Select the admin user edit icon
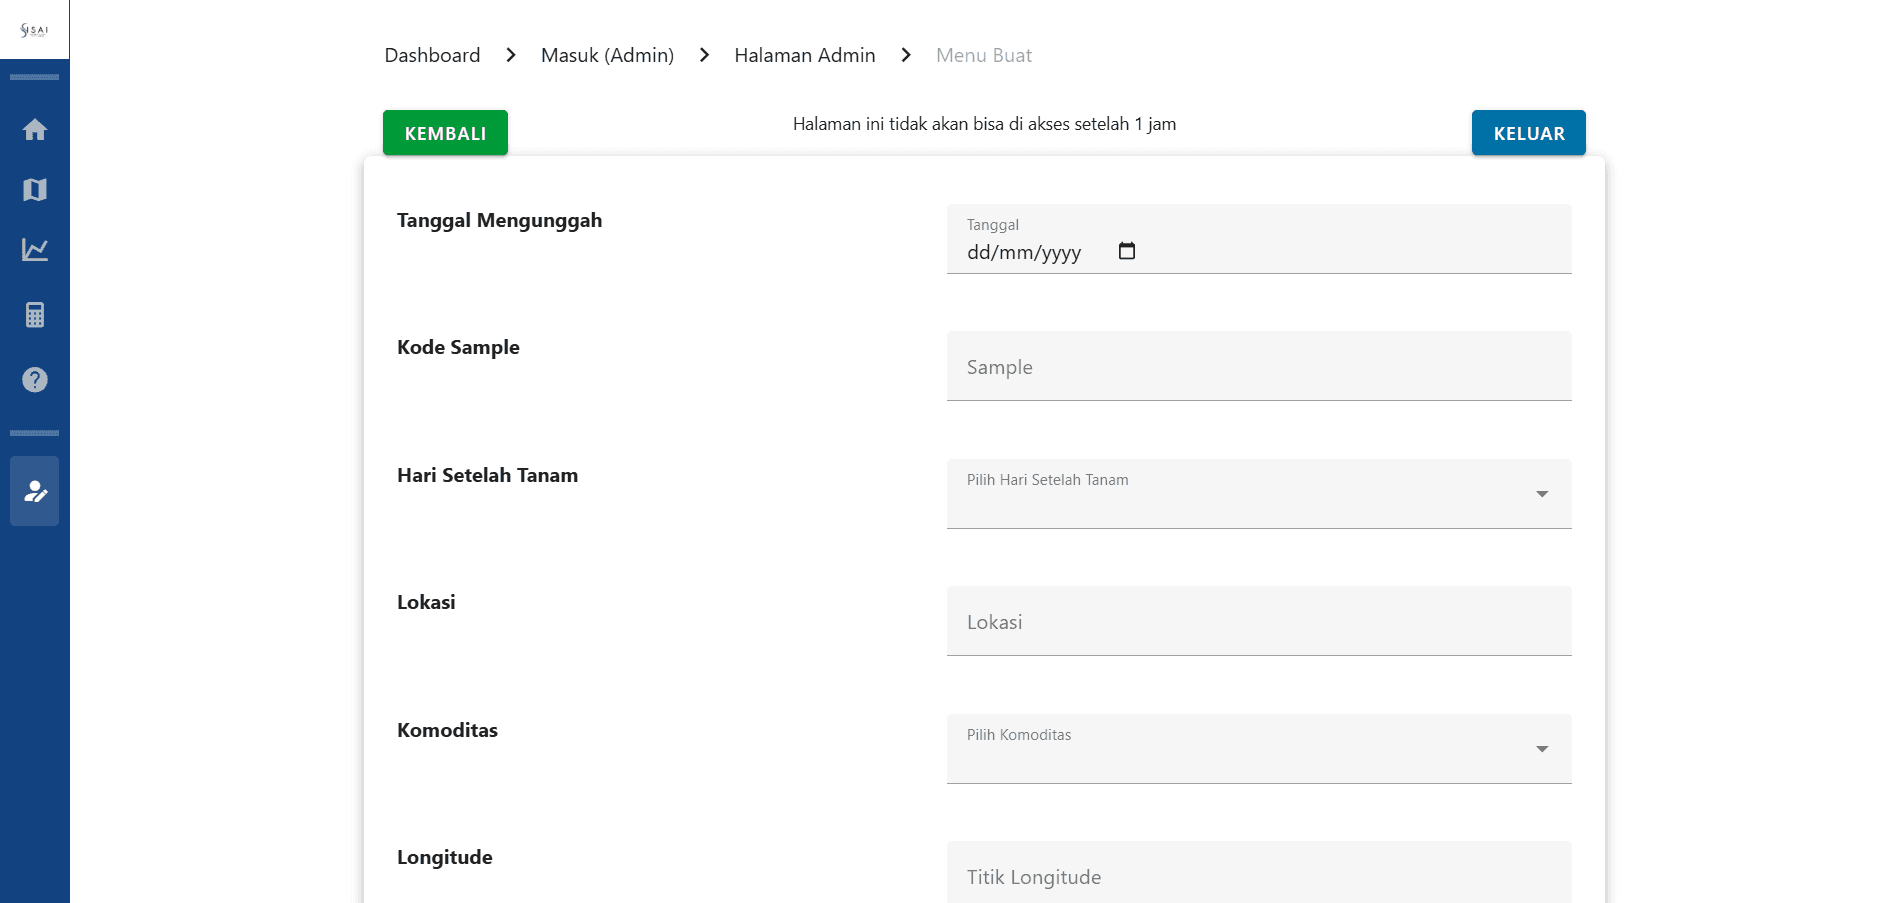The height and width of the screenshot is (903, 1895). pos(35,491)
